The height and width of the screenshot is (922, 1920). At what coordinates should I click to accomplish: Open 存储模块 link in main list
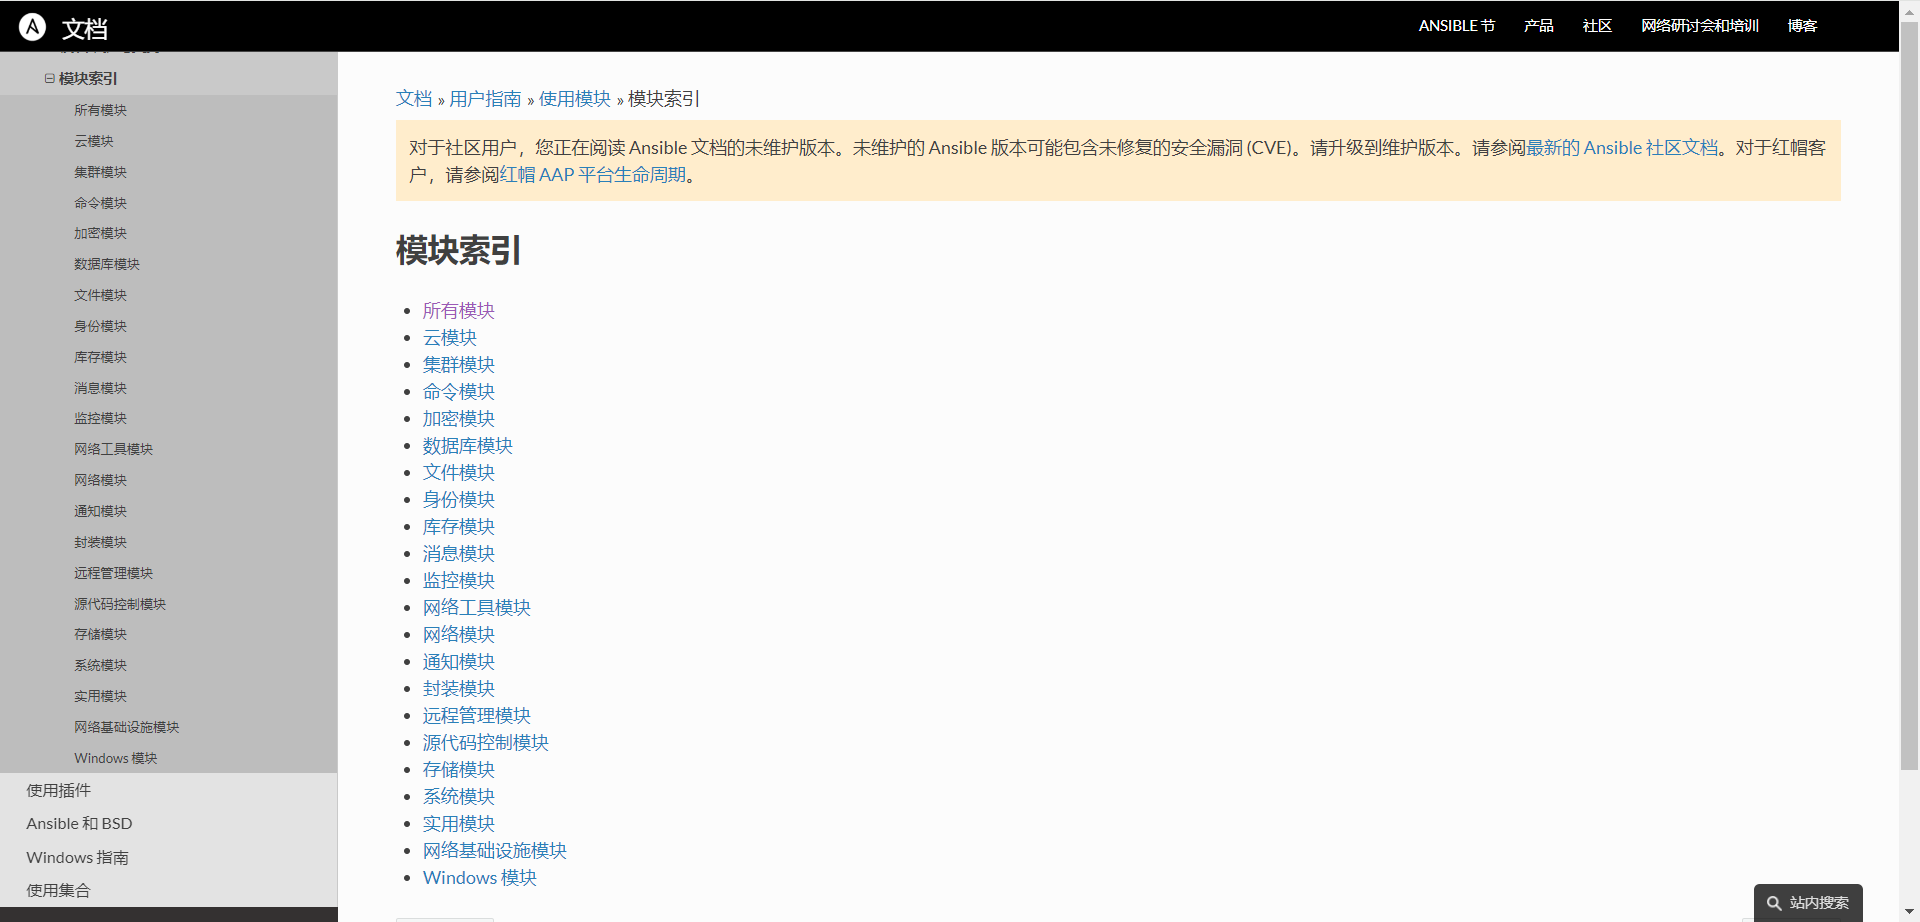459,770
